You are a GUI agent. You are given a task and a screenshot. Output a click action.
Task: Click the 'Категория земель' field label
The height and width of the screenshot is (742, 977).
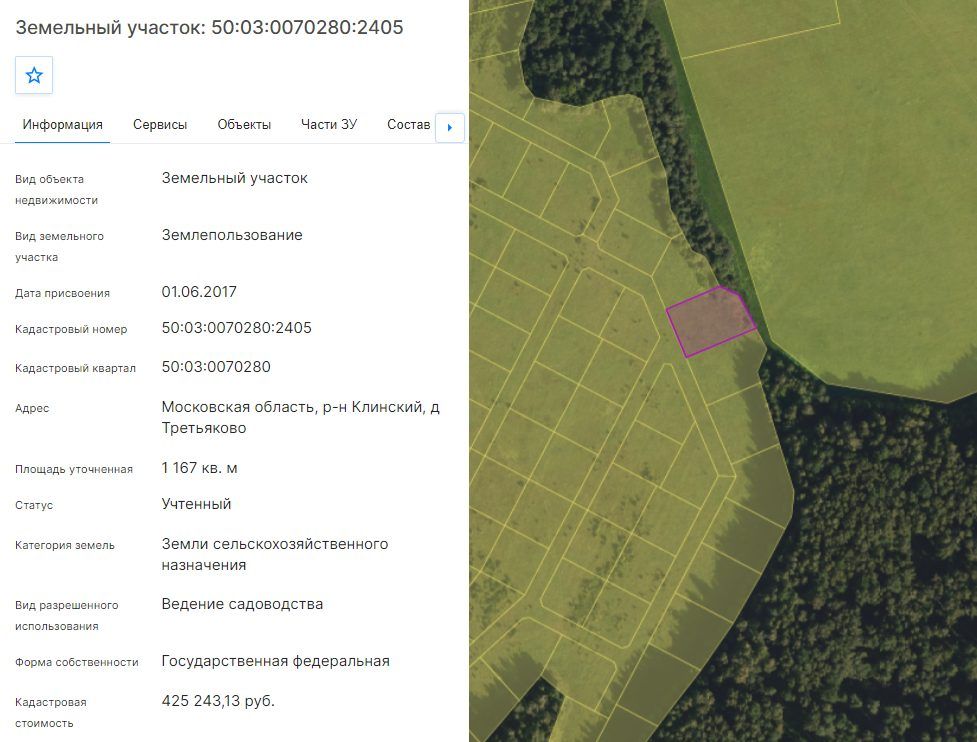[x=65, y=545]
